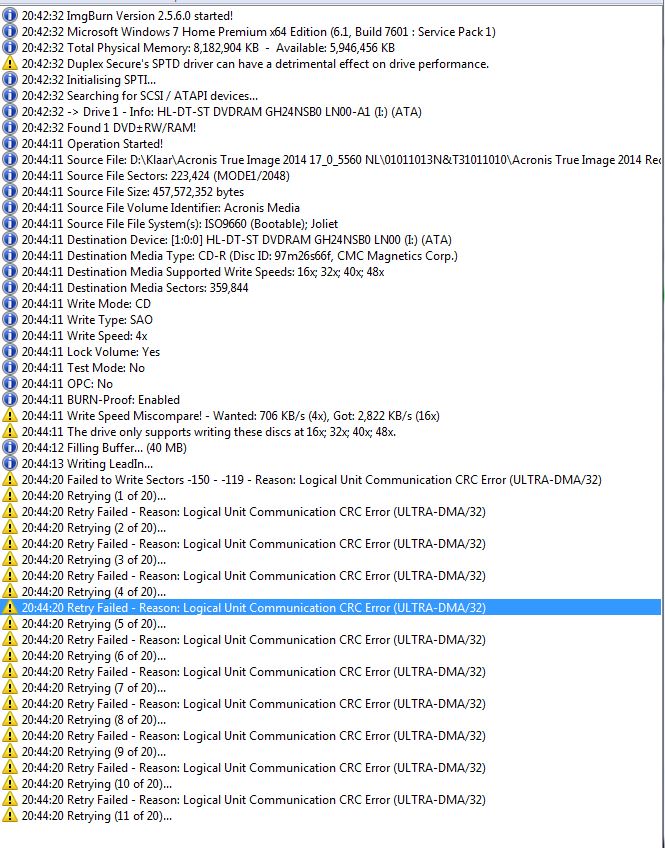Click info icon beside 'Write Speed: 4x'

tap(10, 336)
